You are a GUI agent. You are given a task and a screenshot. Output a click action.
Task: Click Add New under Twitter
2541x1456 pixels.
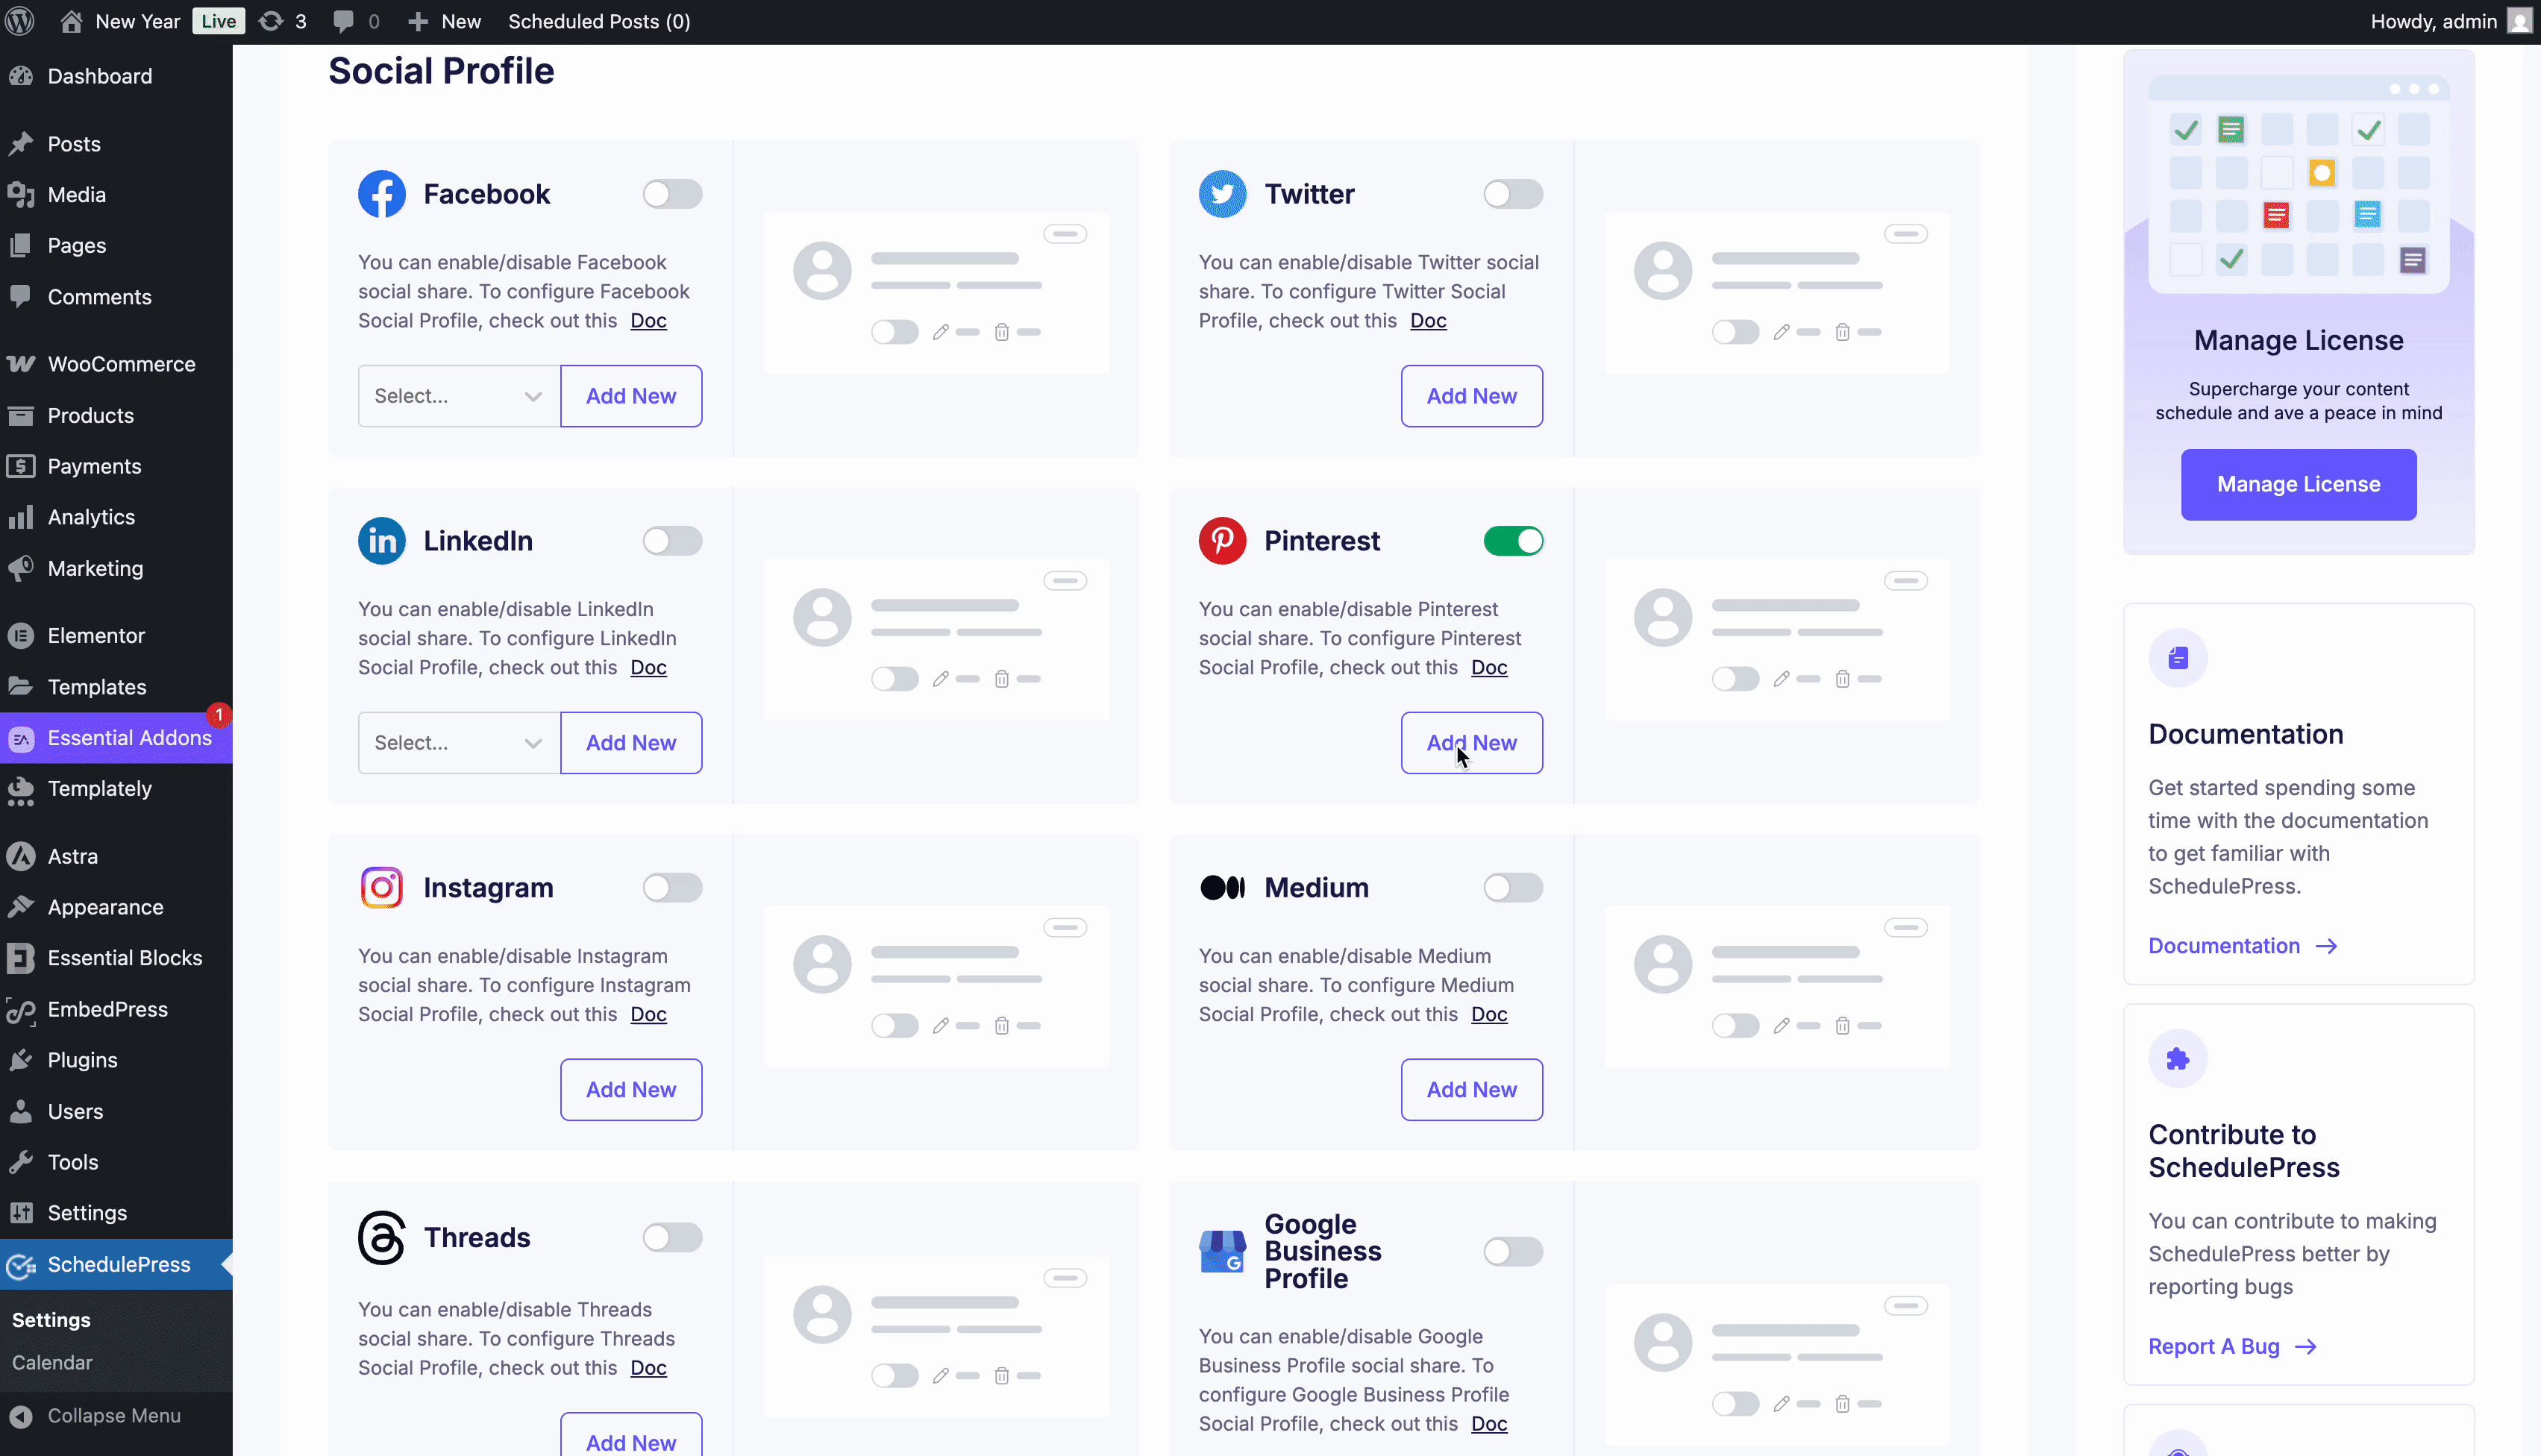coord(1472,396)
